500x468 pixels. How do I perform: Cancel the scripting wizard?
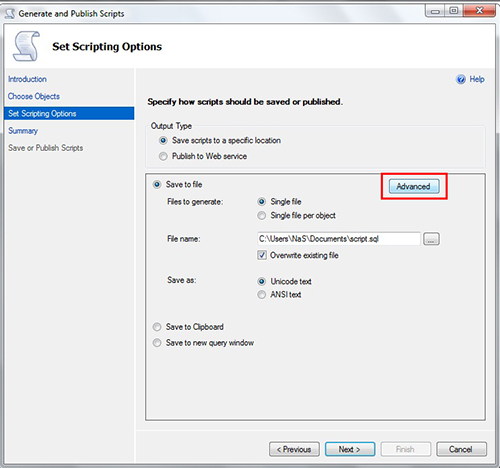tap(461, 449)
